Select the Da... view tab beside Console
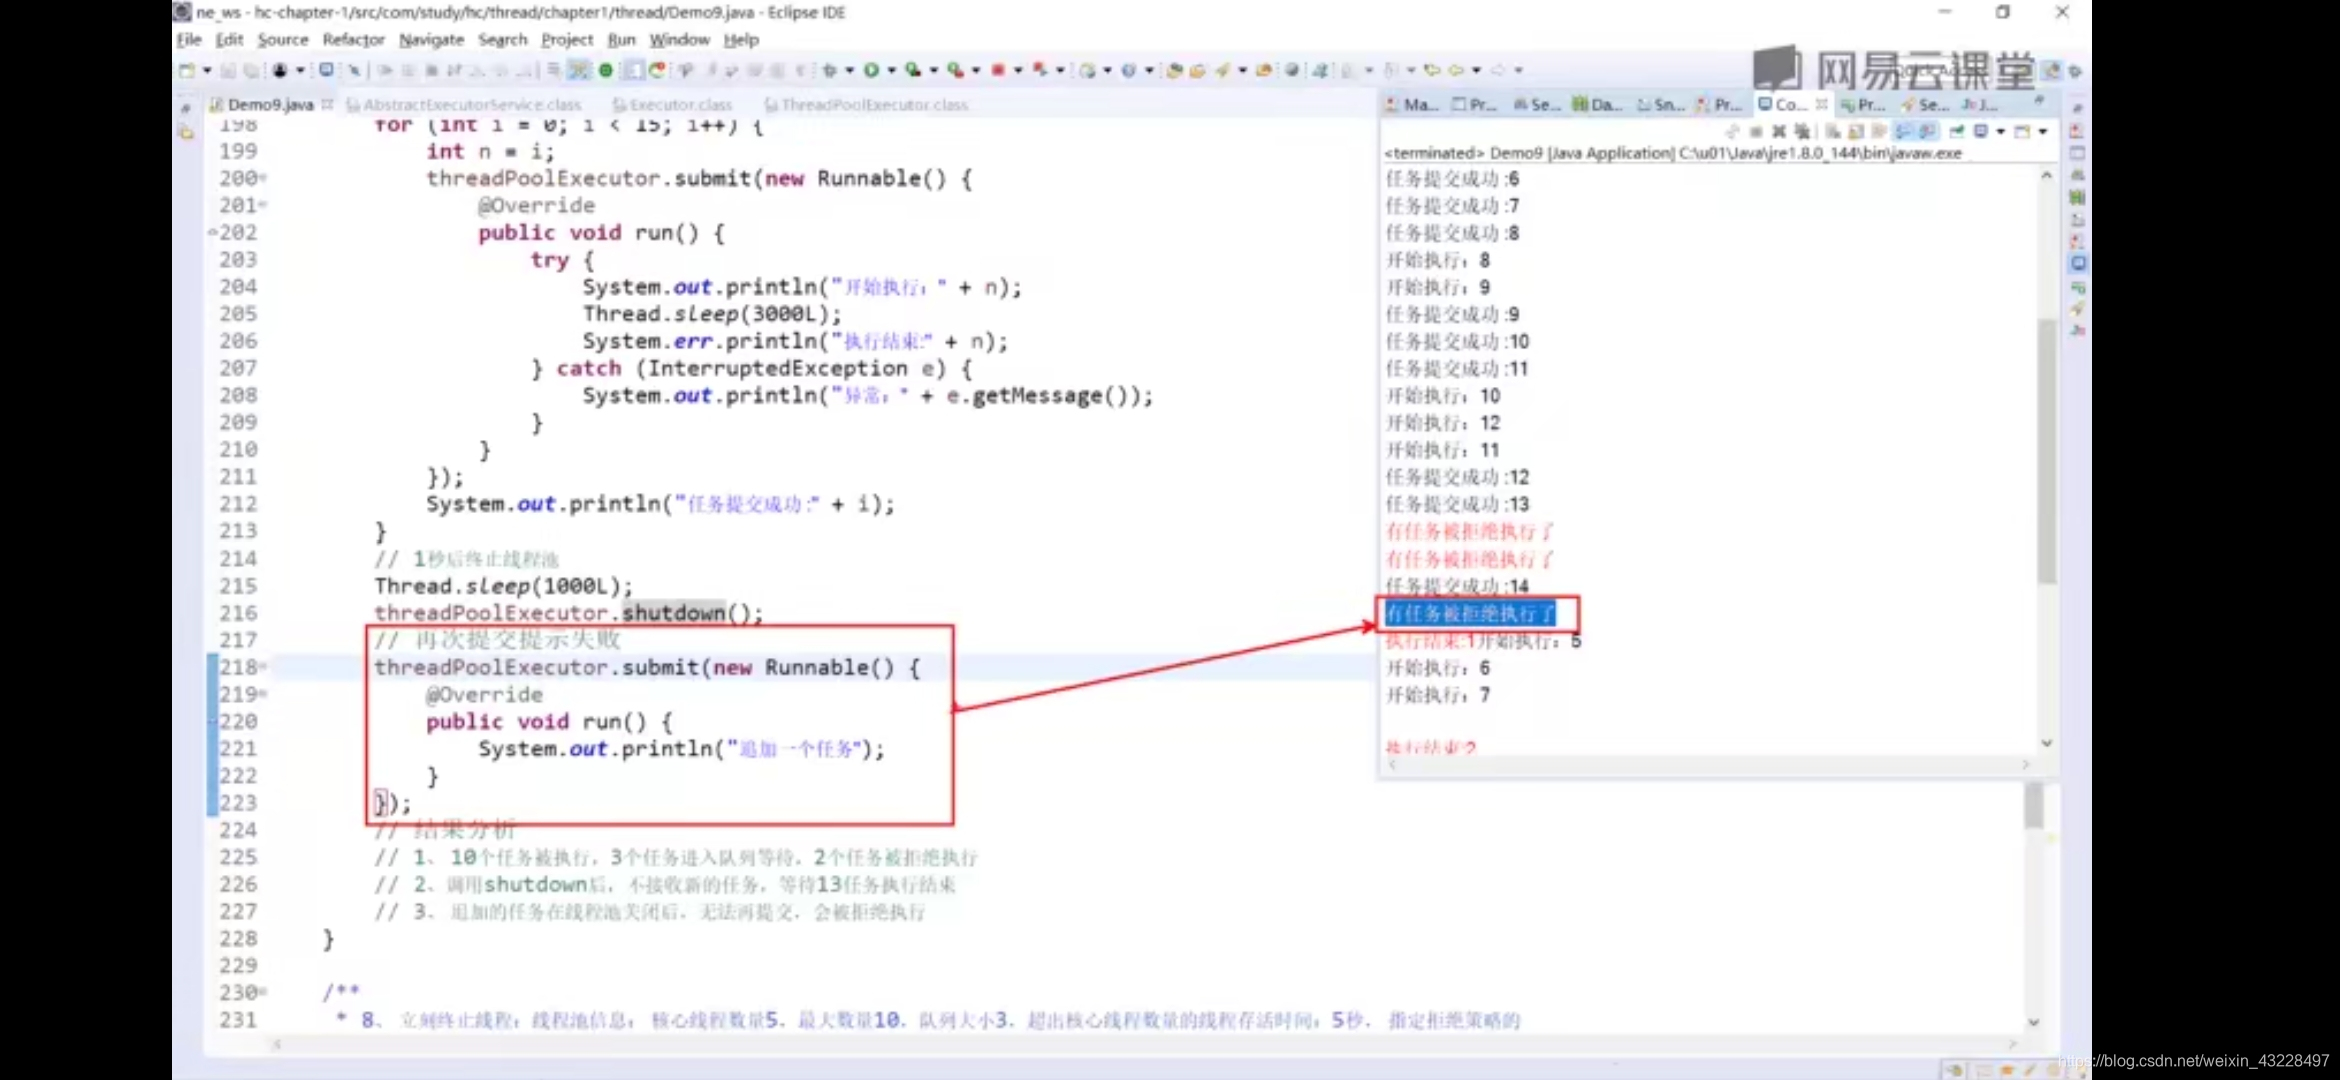This screenshot has width=2340, height=1080. (1597, 104)
